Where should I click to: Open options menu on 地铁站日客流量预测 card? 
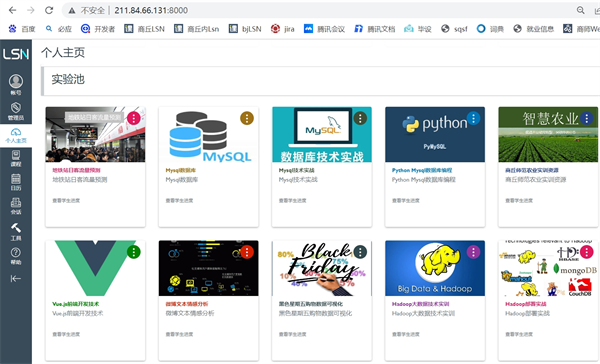click(134, 118)
